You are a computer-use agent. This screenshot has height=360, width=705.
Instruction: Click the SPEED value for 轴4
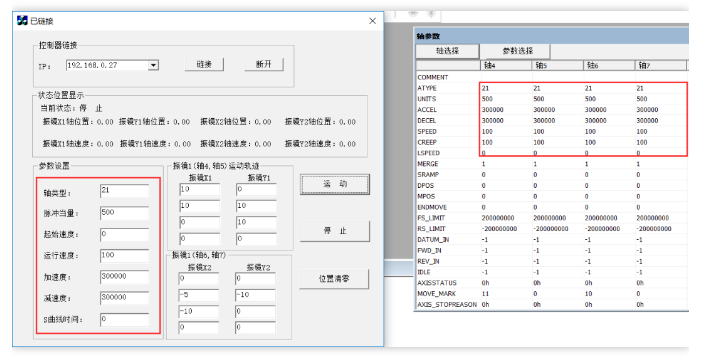(x=487, y=132)
